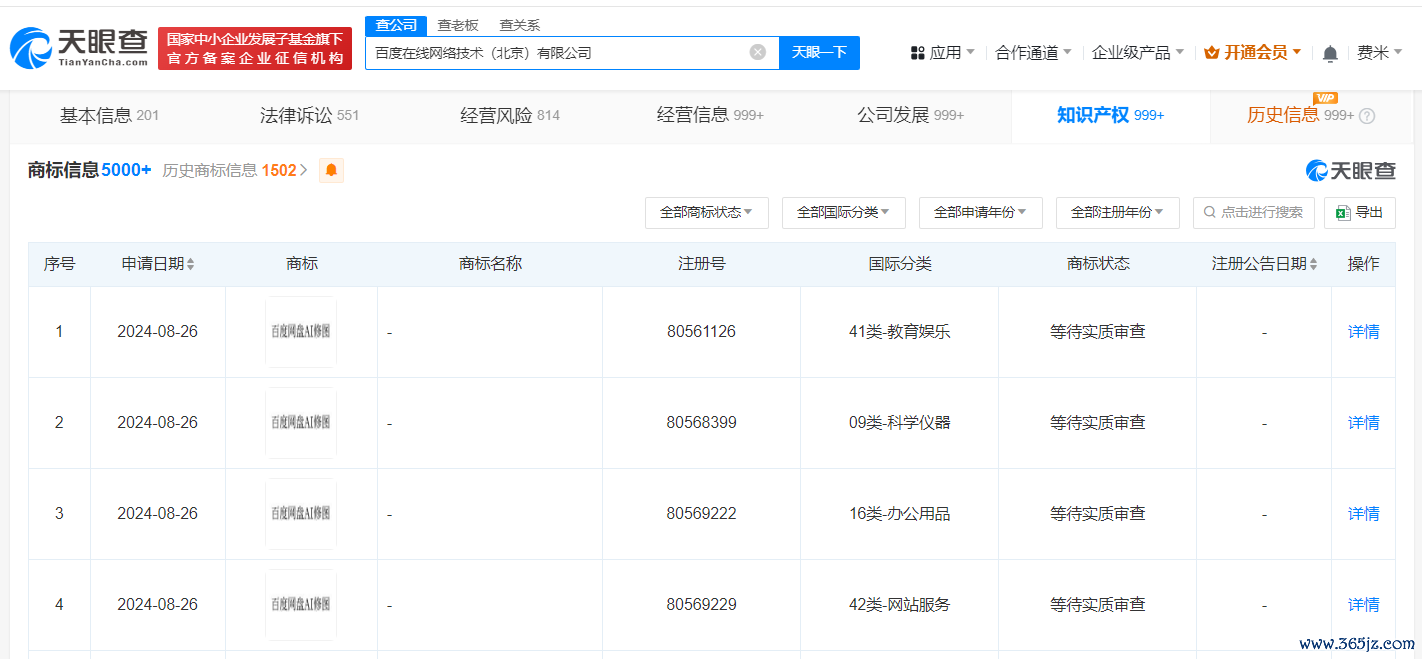Open the 开通会员 dropdown
Image resolution: width=1422 pixels, height=659 pixels.
(x=1253, y=53)
